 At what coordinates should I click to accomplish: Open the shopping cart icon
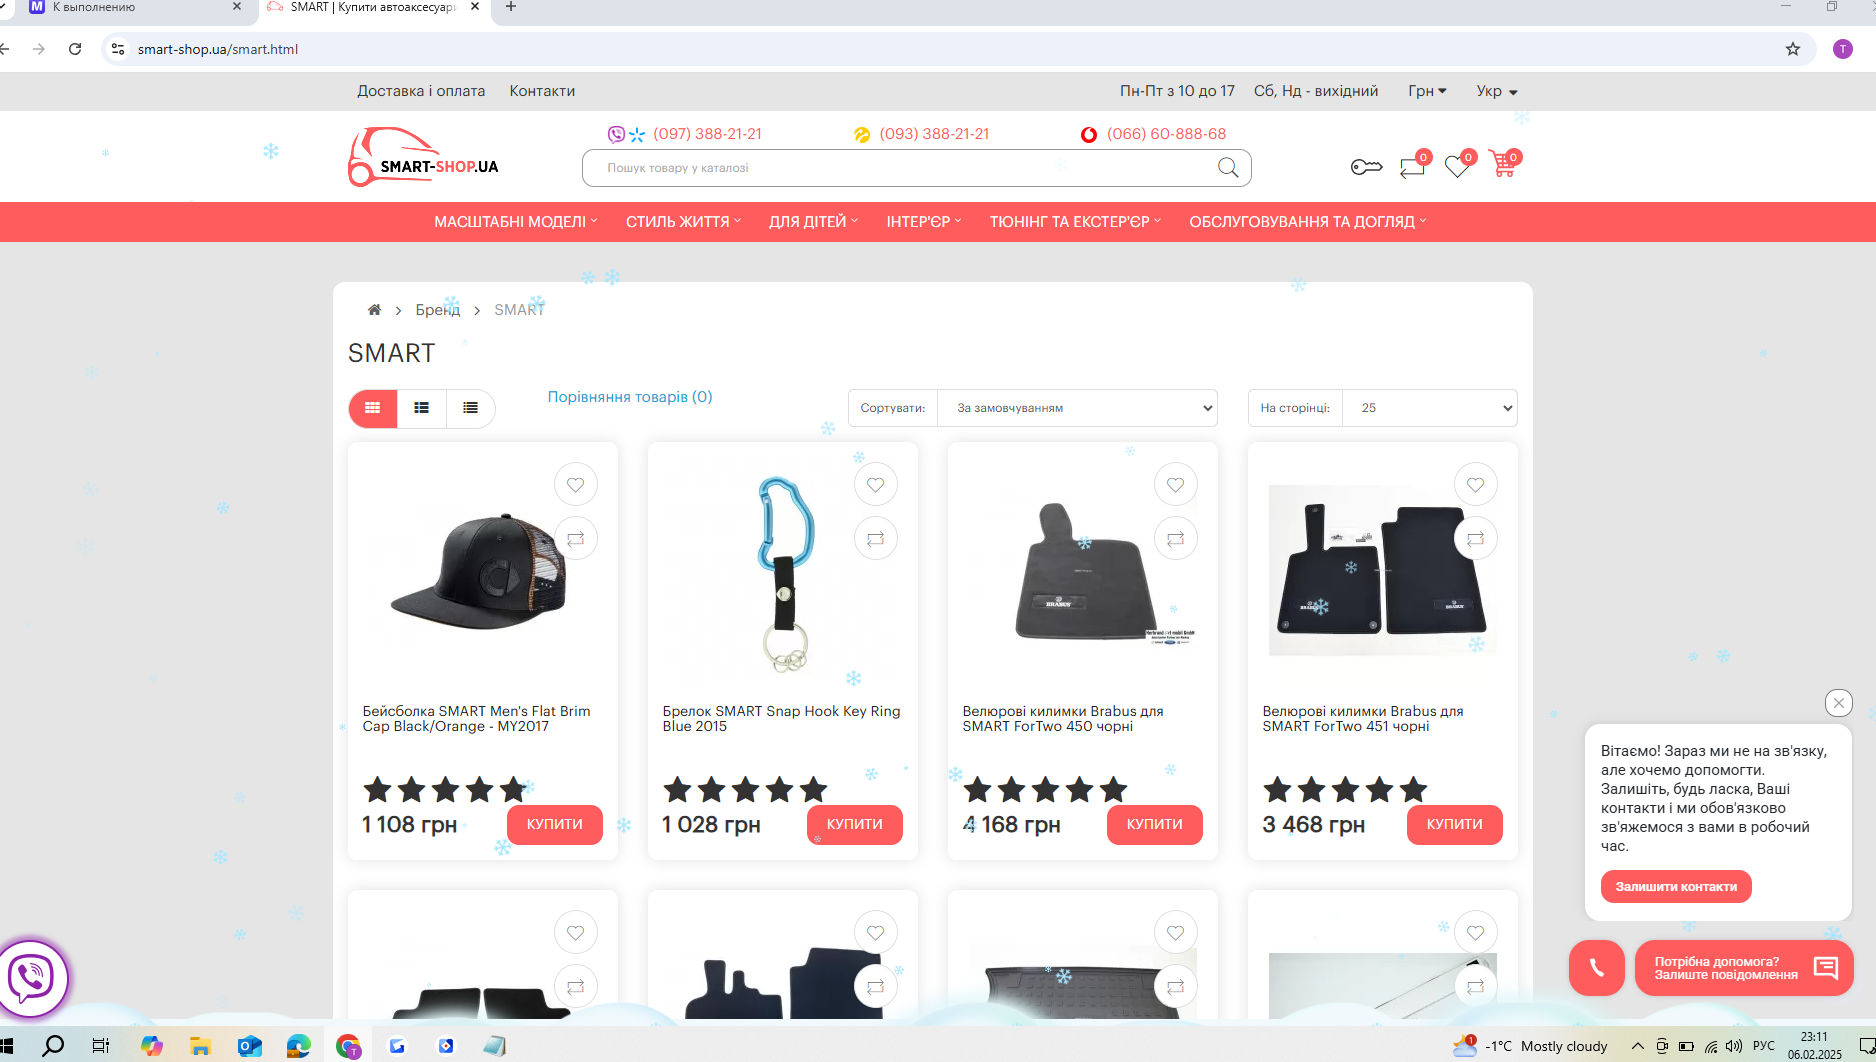pos(1502,164)
